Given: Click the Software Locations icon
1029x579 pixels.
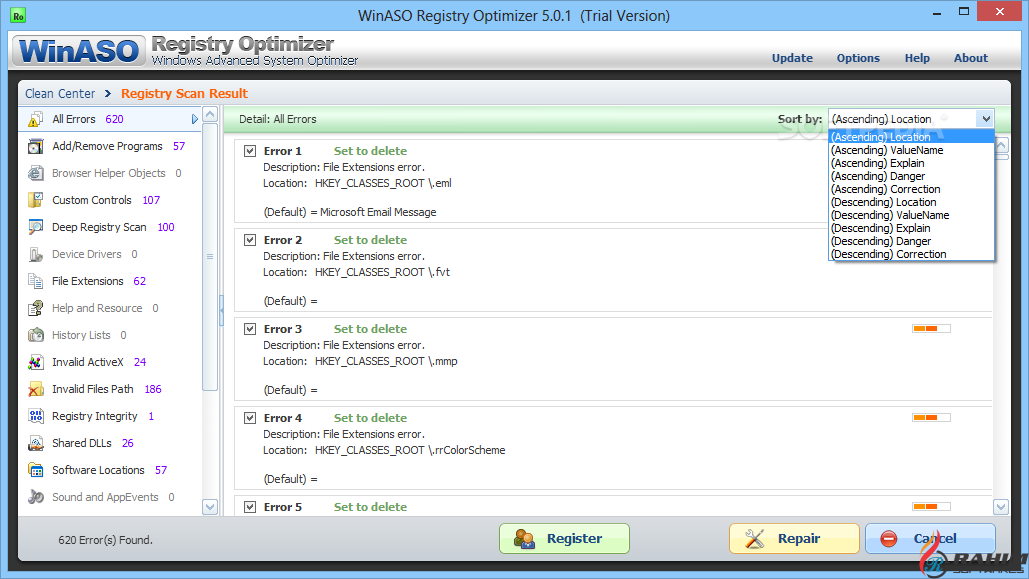Looking at the screenshot, I should coord(35,470).
